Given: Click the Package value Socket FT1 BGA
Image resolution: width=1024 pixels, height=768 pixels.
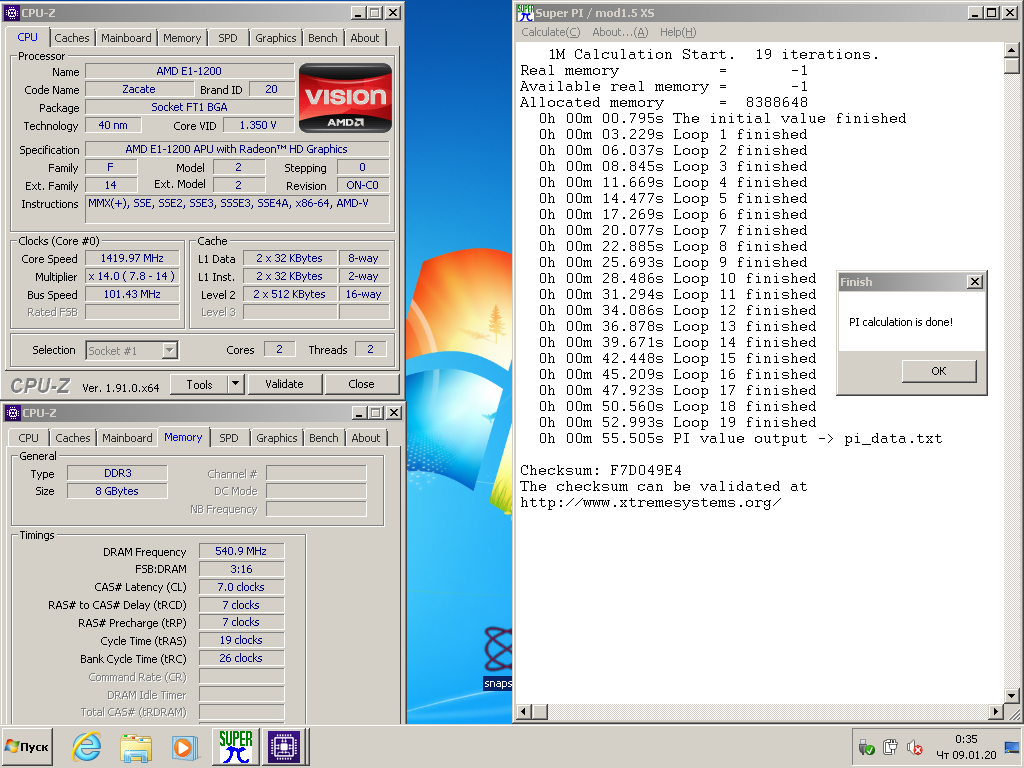Looking at the screenshot, I should click(189, 107).
